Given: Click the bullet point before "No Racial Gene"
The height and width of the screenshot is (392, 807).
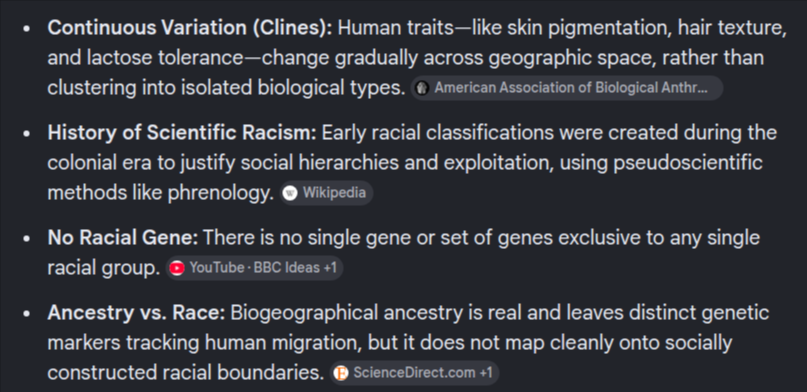Looking at the screenshot, I should tap(27, 238).
